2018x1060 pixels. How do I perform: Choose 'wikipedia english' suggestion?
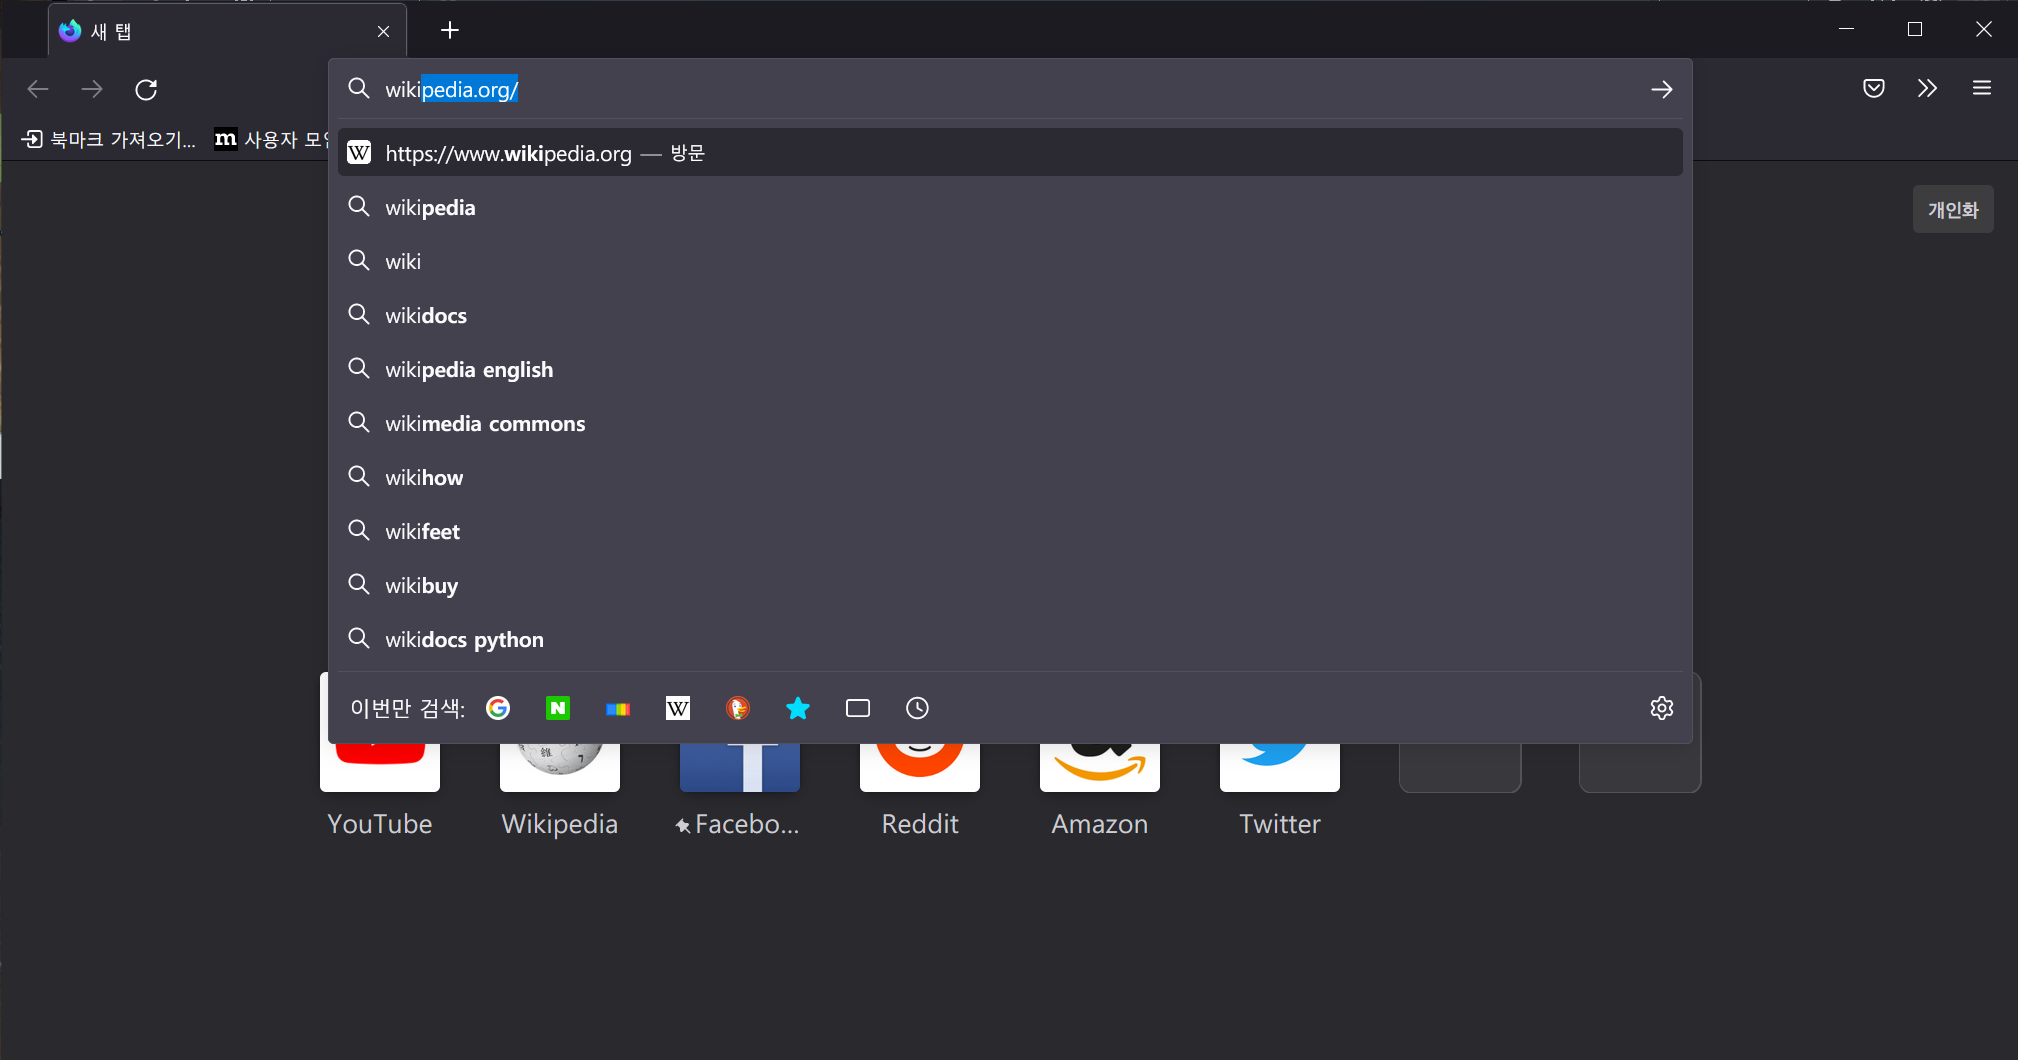tap(1010, 369)
